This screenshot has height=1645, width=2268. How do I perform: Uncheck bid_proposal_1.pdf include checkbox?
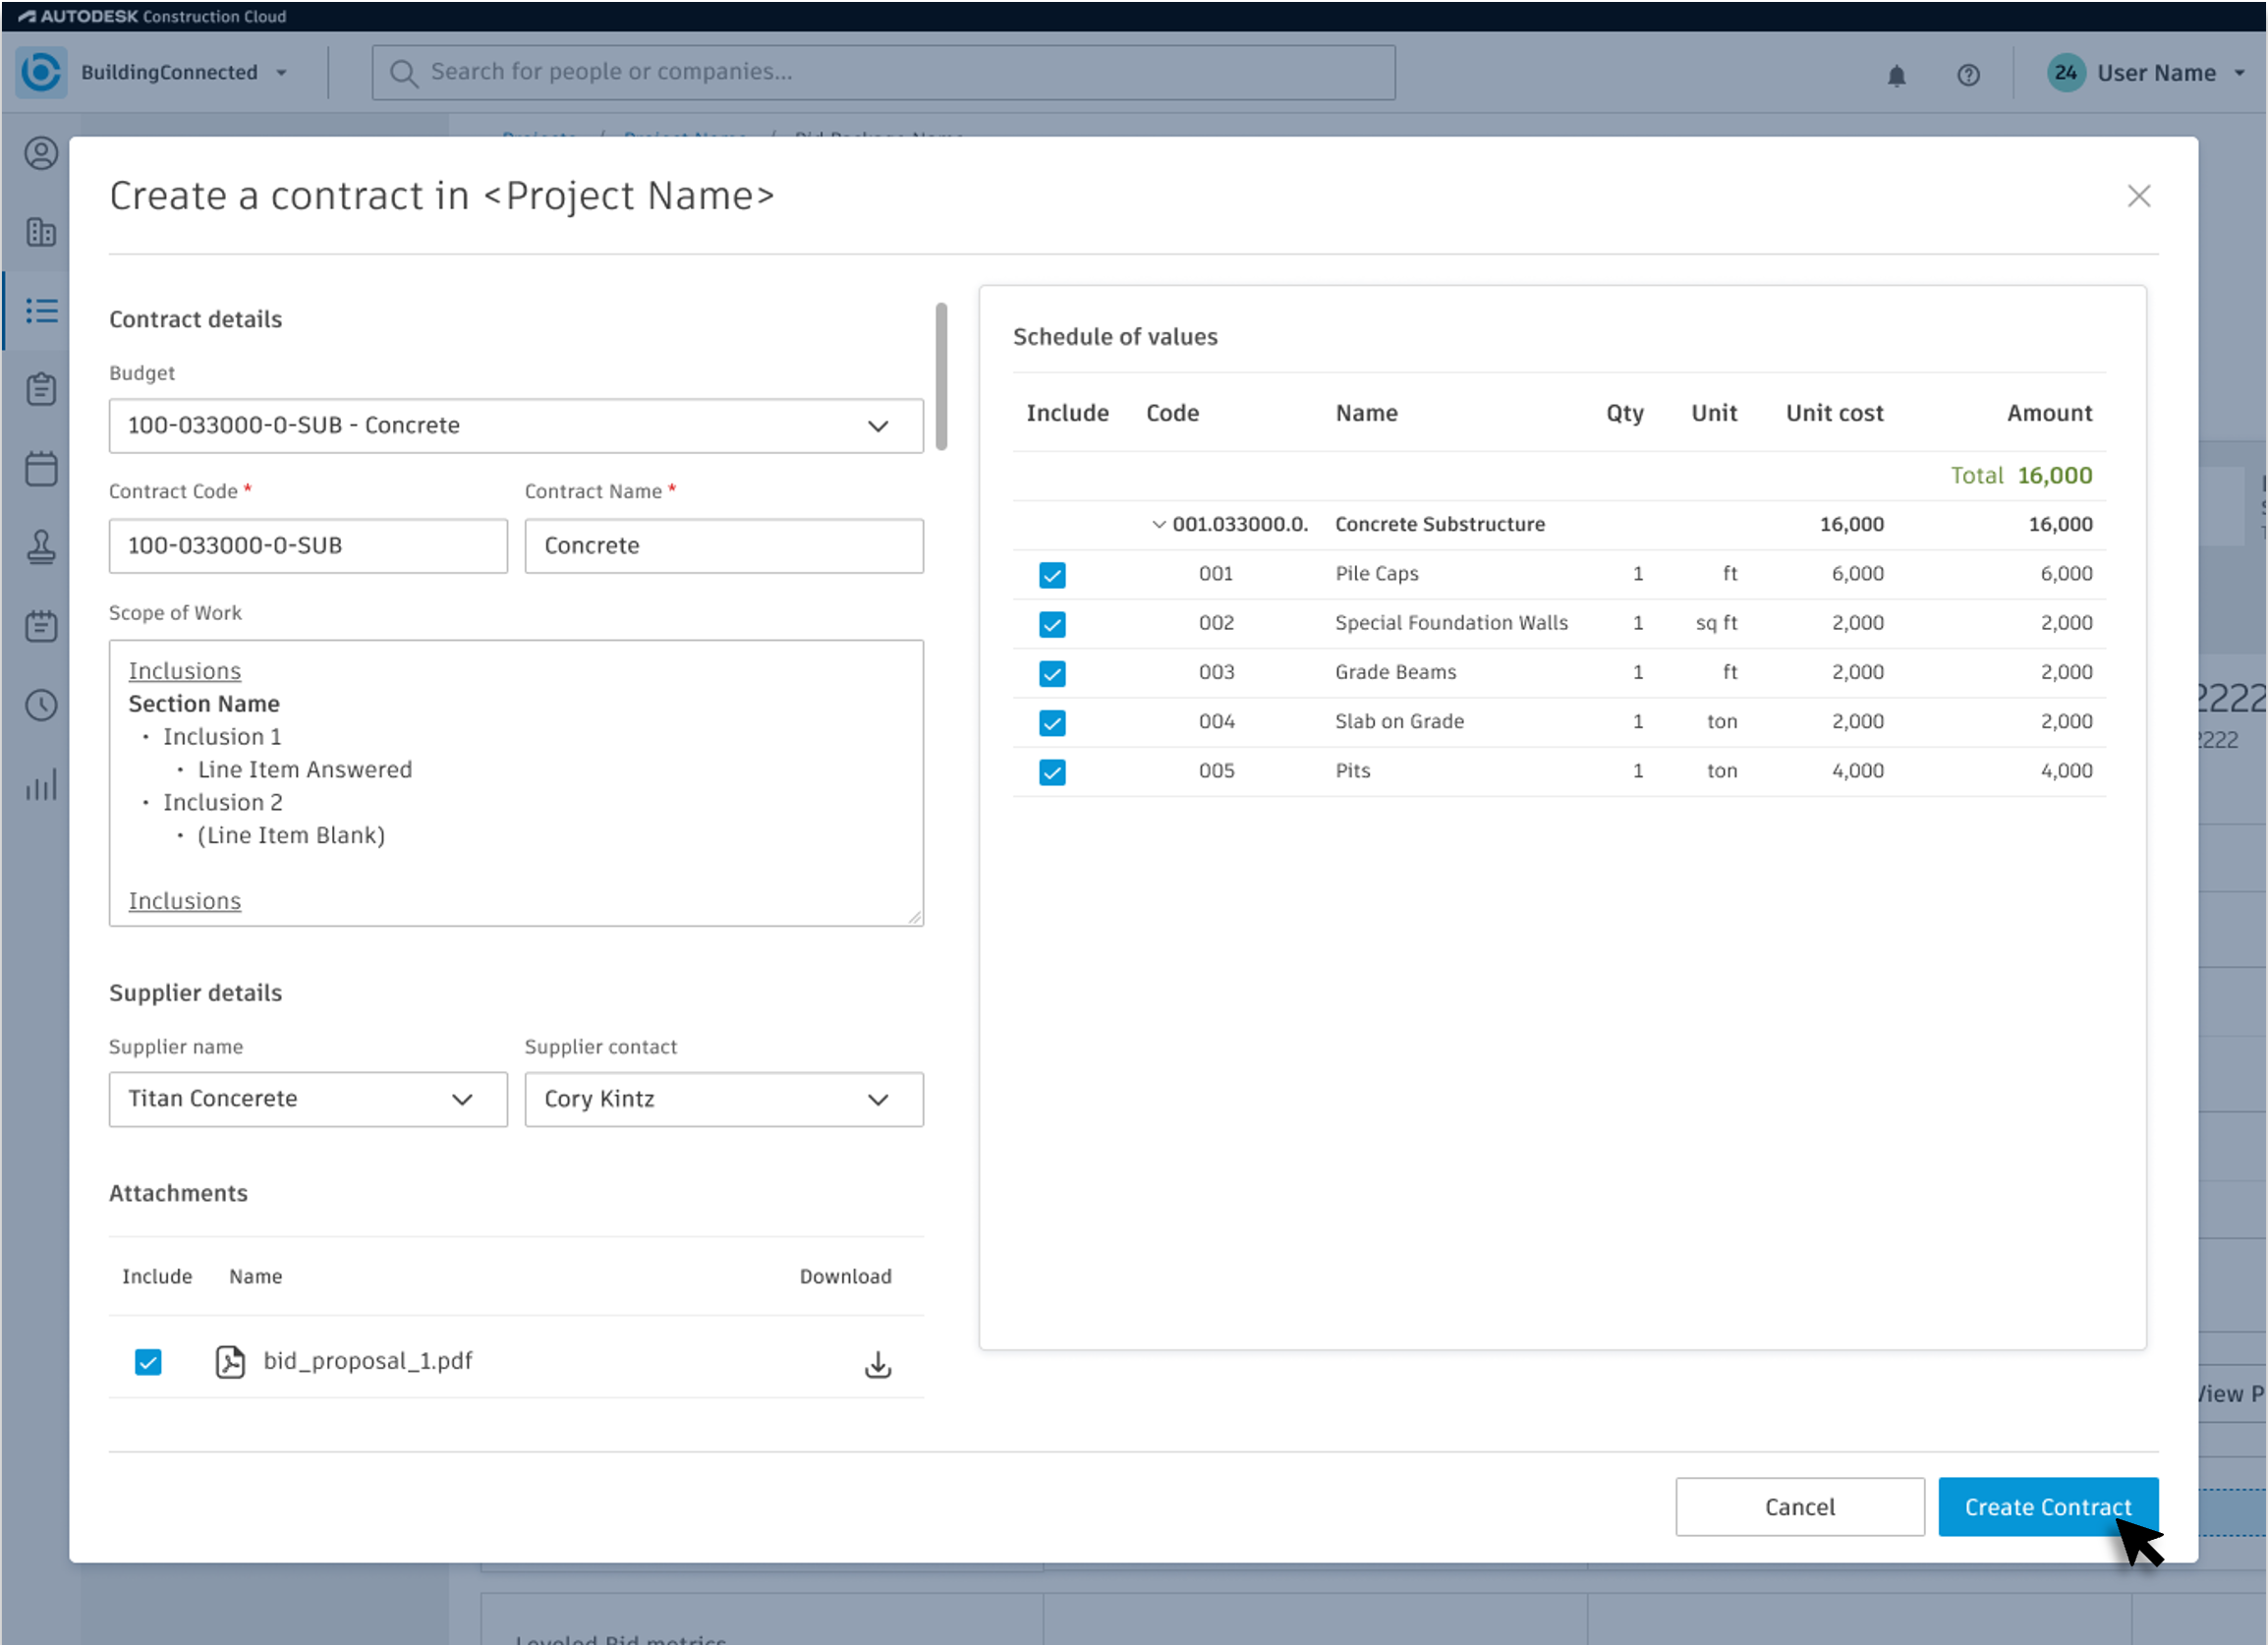(148, 1362)
